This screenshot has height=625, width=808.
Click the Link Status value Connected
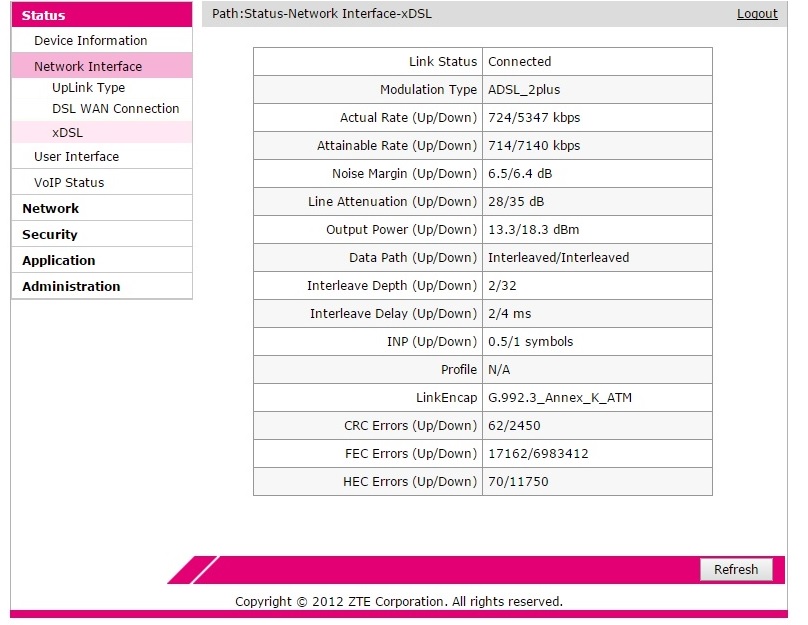point(519,62)
